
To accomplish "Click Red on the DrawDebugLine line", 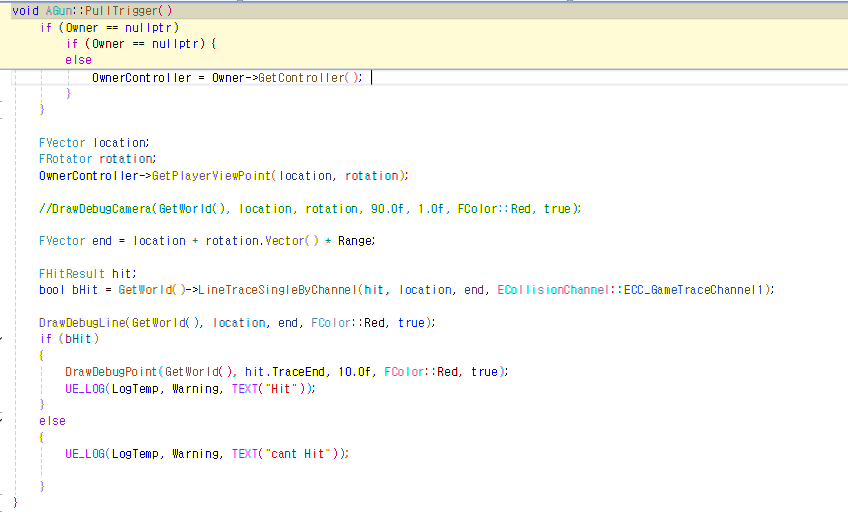I will click(x=374, y=323).
